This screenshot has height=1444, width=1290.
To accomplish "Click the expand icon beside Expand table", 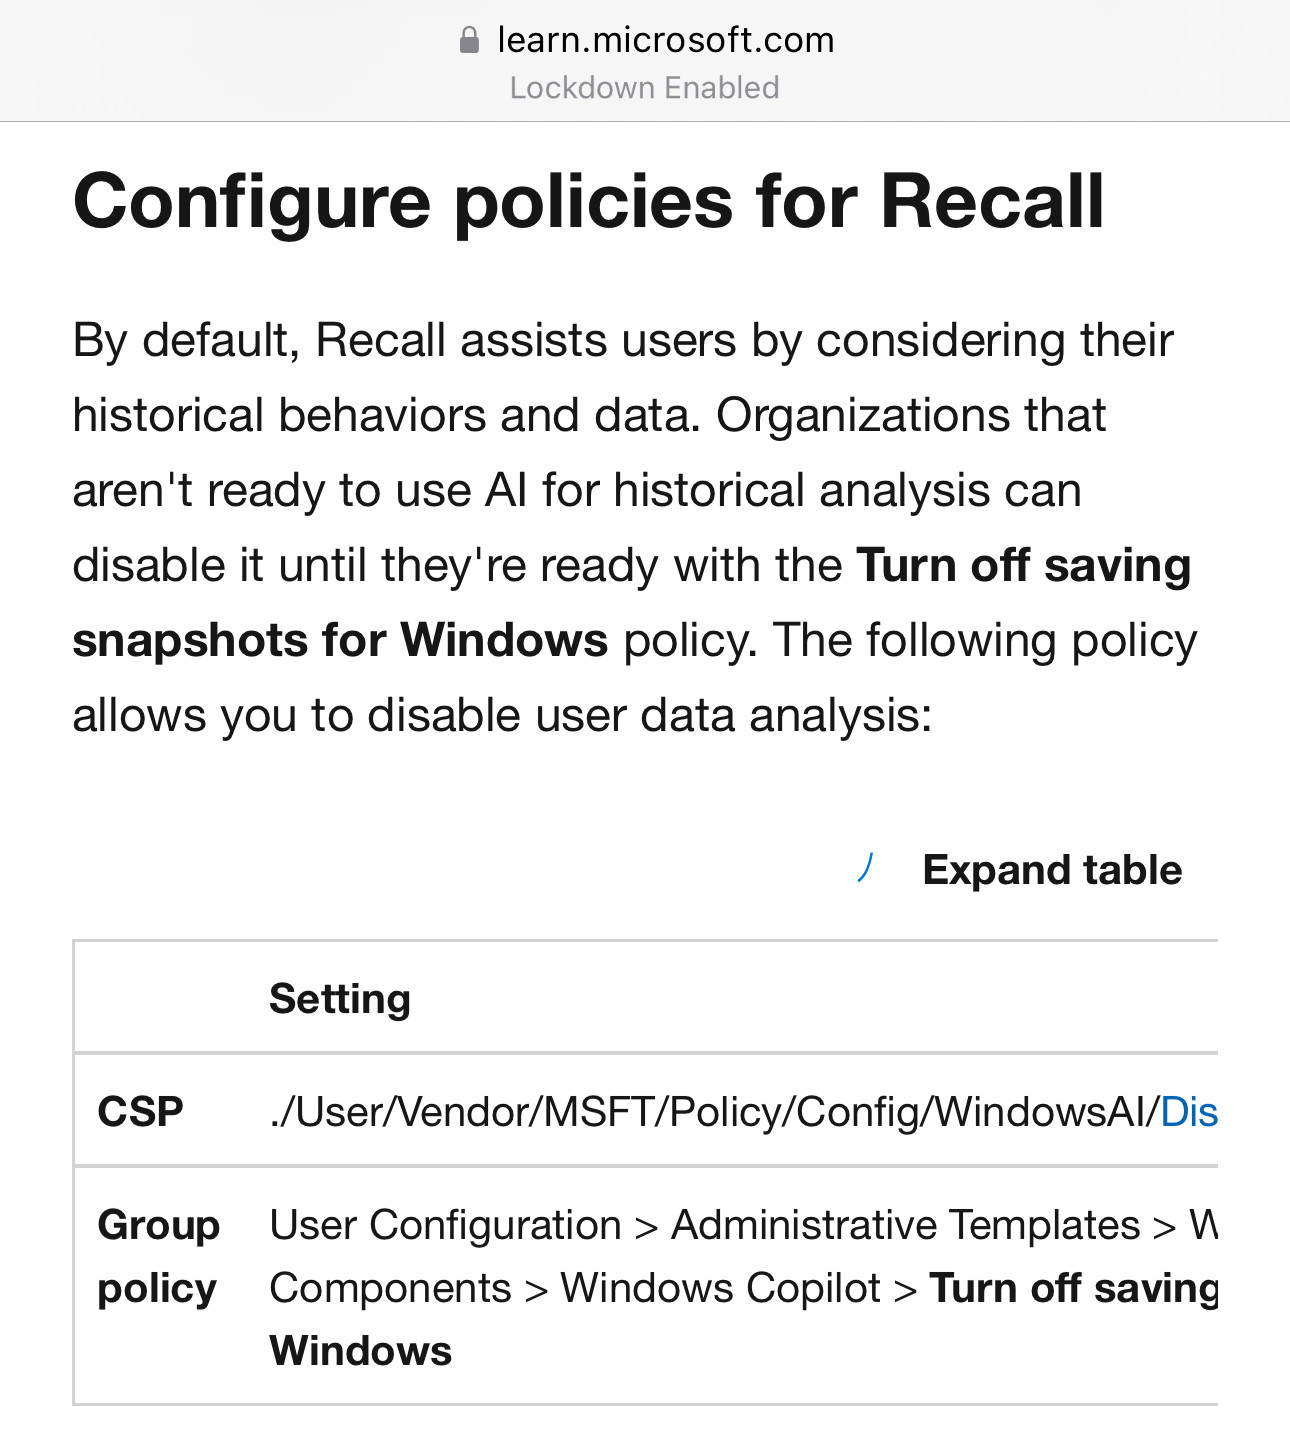I will click(x=866, y=869).
